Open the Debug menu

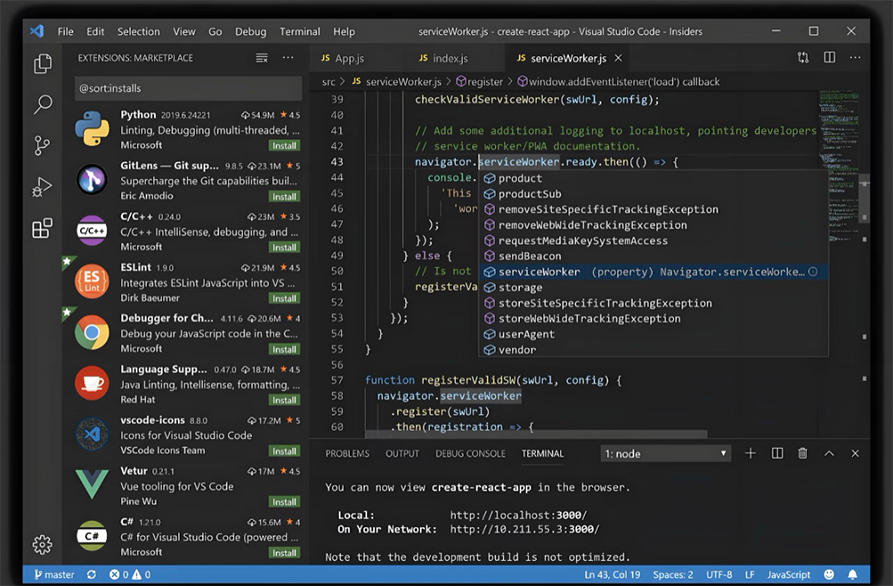tap(251, 31)
